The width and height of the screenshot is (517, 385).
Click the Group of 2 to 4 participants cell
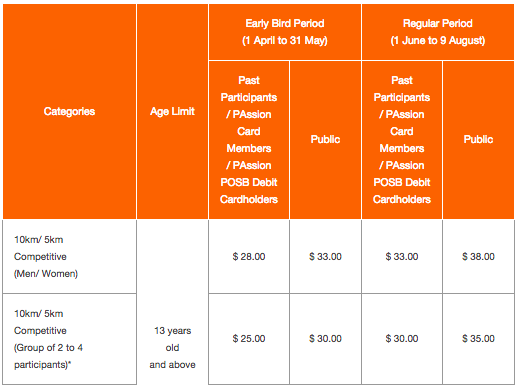(x=69, y=339)
